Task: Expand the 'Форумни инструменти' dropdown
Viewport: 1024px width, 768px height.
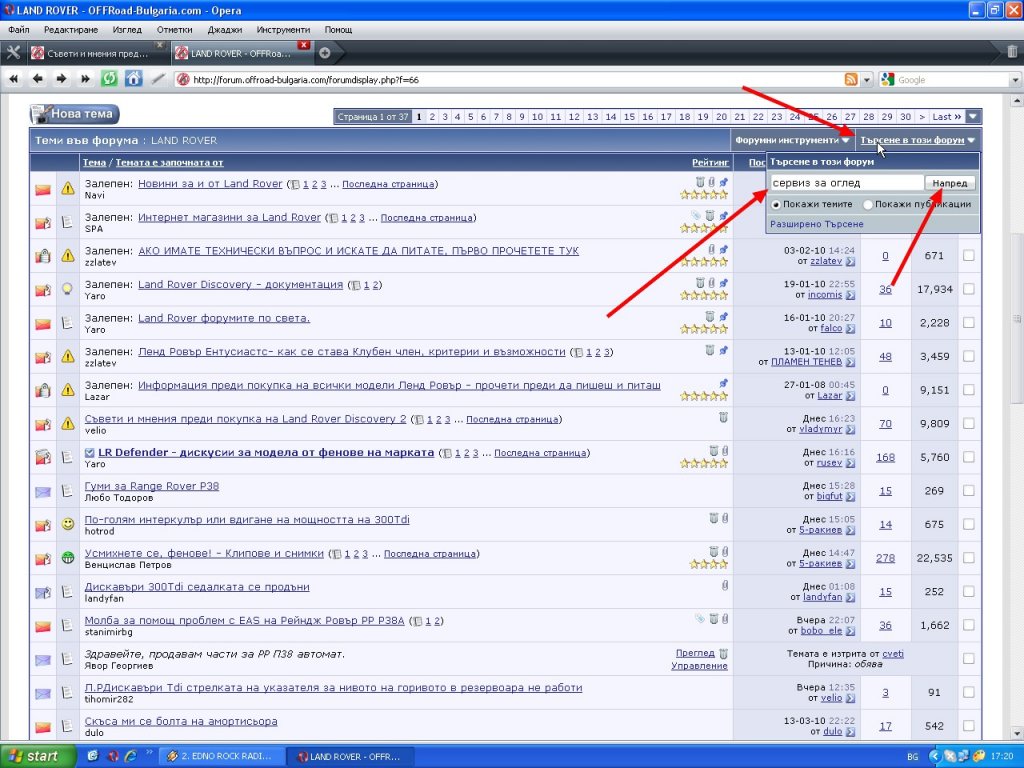Action: click(792, 140)
